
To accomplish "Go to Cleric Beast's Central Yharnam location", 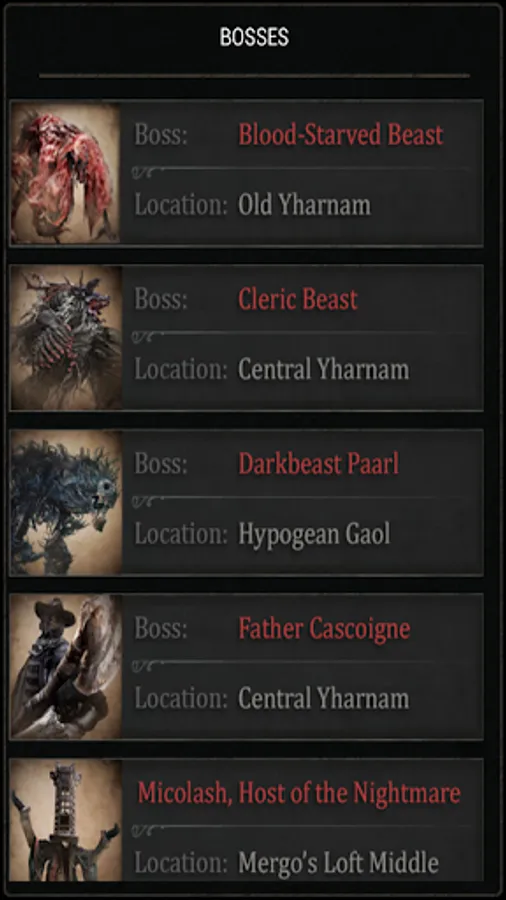I will [x=324, y=370].
